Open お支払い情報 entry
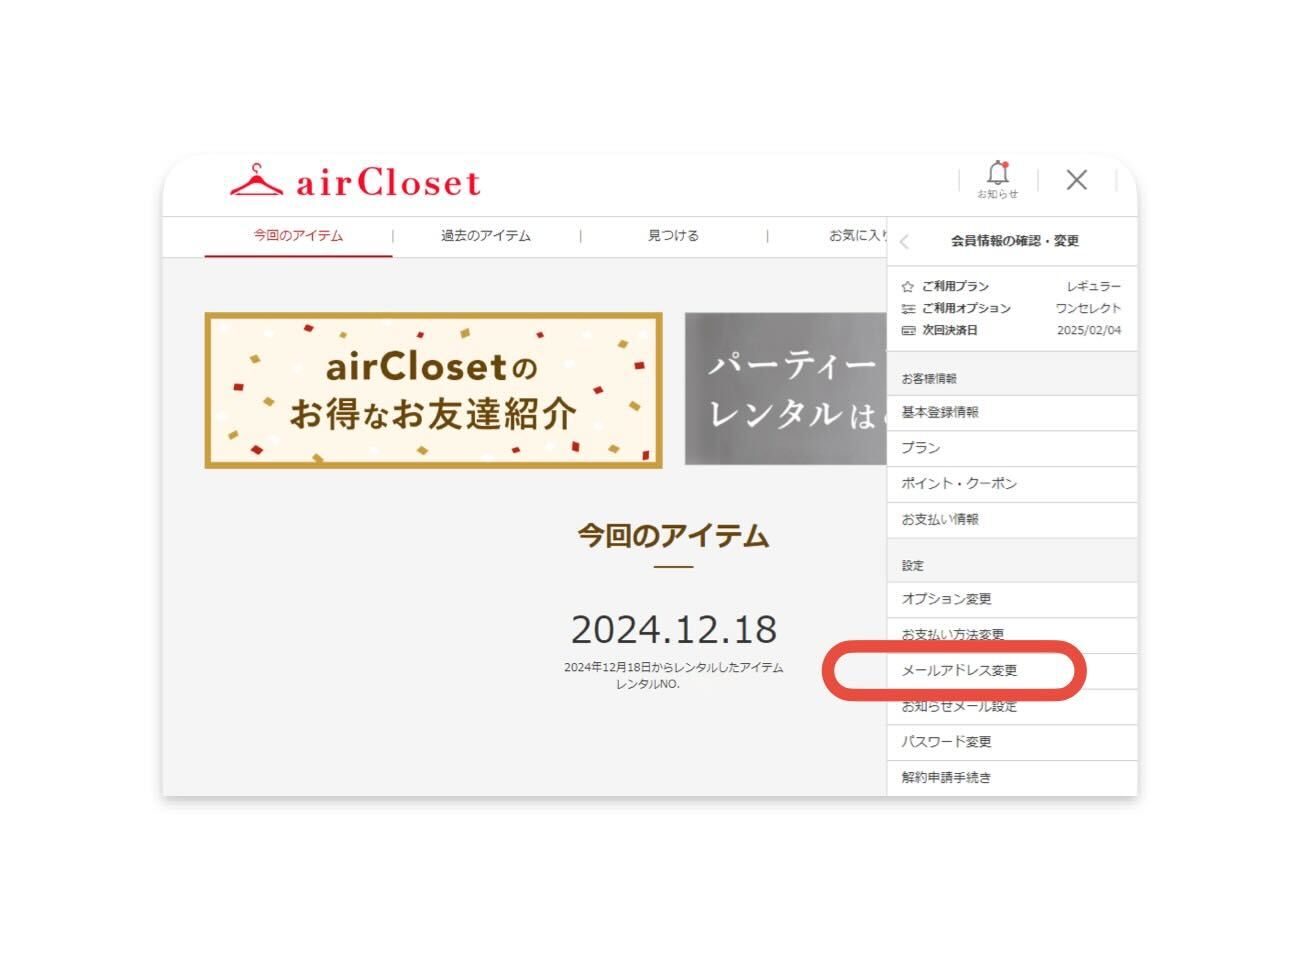Screen dimensions: 1300x966 [1012, 520]
